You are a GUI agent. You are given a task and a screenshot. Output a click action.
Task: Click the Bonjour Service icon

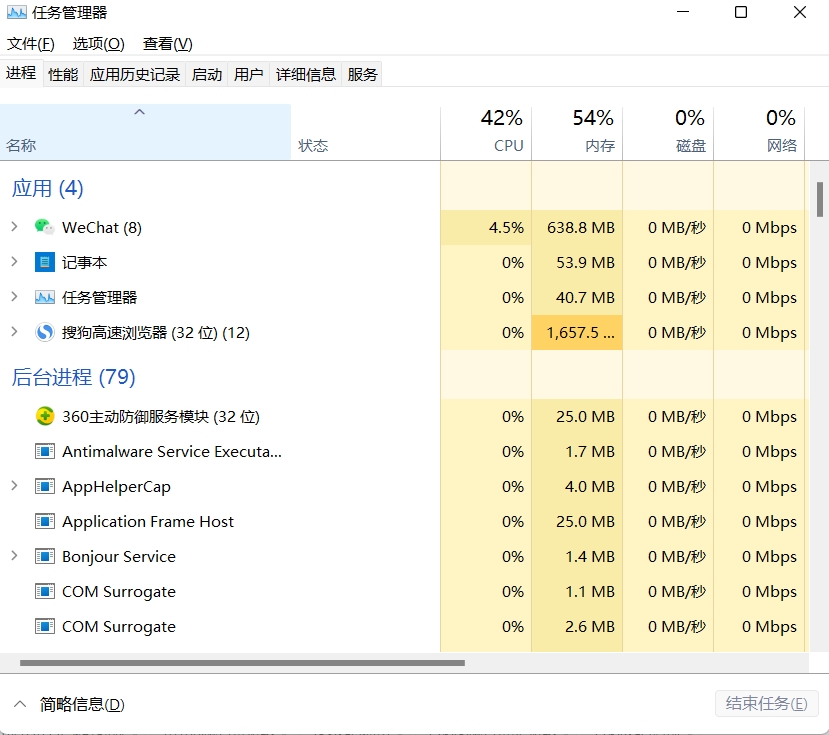coord(44,556)
